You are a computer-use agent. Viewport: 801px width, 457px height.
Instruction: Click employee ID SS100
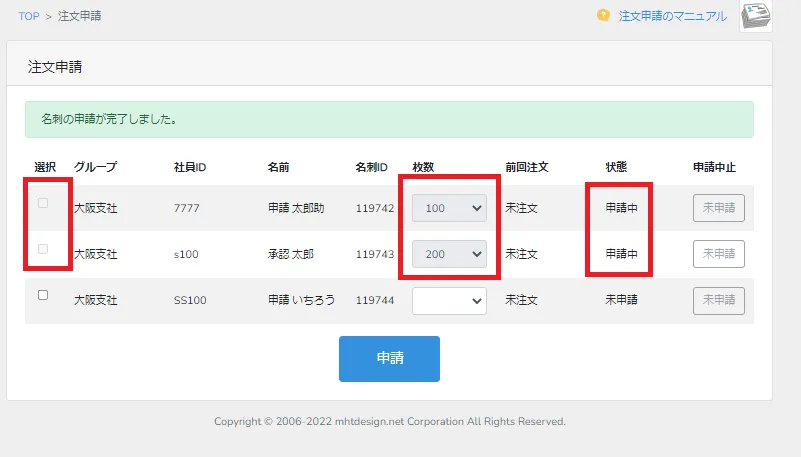[x=190, y=300]
